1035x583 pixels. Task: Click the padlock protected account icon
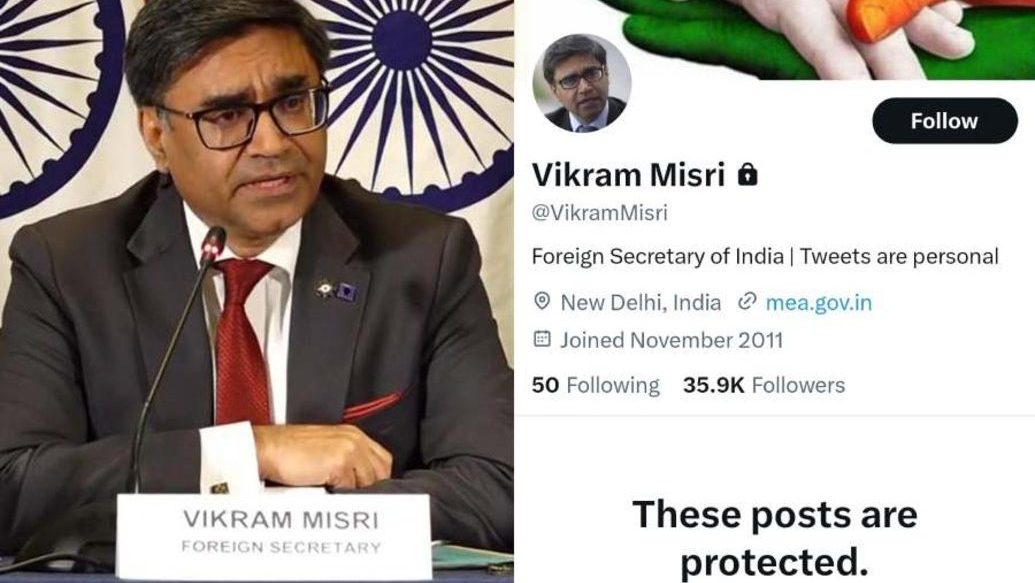[x=747, y=174]
